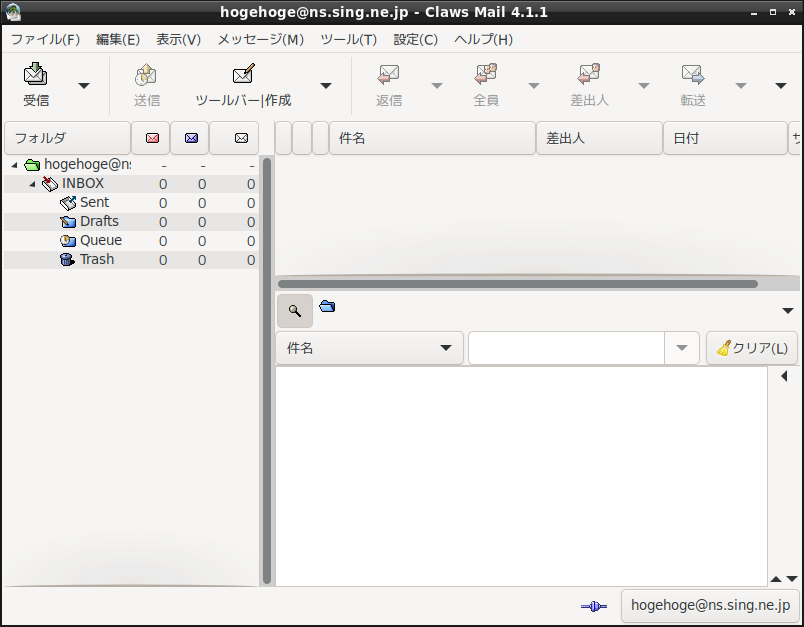The width and height of the screenshot is (804, 627).
Task: Select the Drafts folder row
Action: pyautogui.click(x=131, y=222)
